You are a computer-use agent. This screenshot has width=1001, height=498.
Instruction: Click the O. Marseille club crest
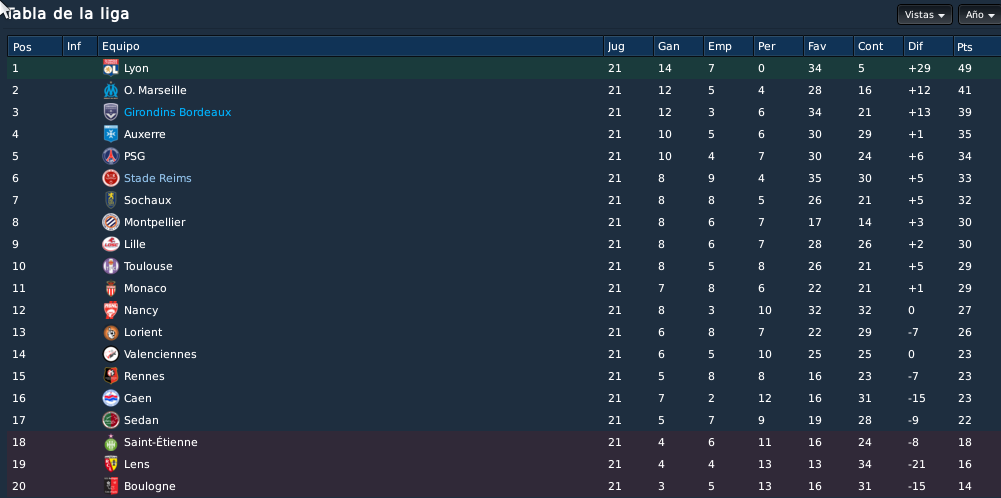[x=111, y=90]
